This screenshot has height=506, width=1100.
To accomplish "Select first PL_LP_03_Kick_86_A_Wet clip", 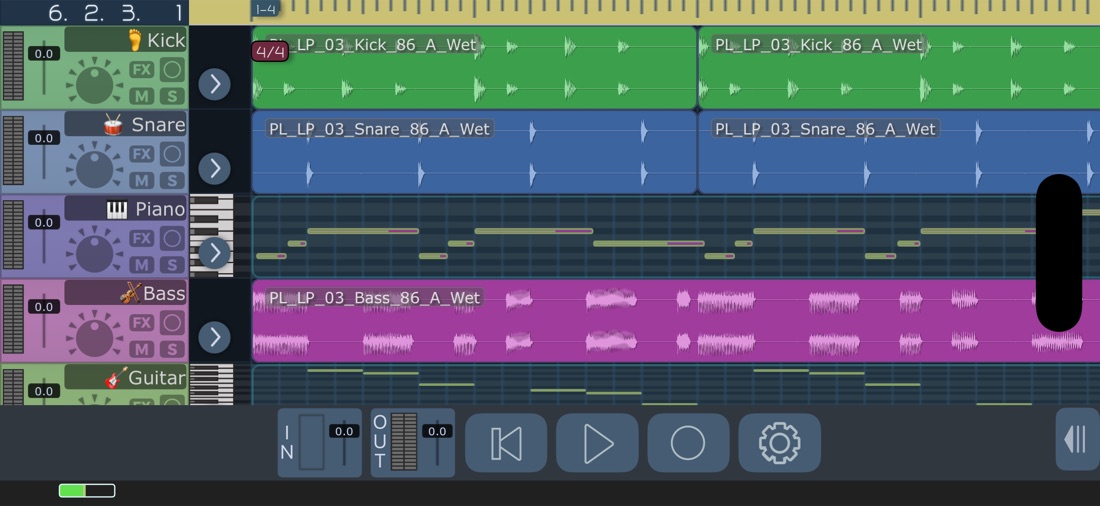I will point(474,67).
